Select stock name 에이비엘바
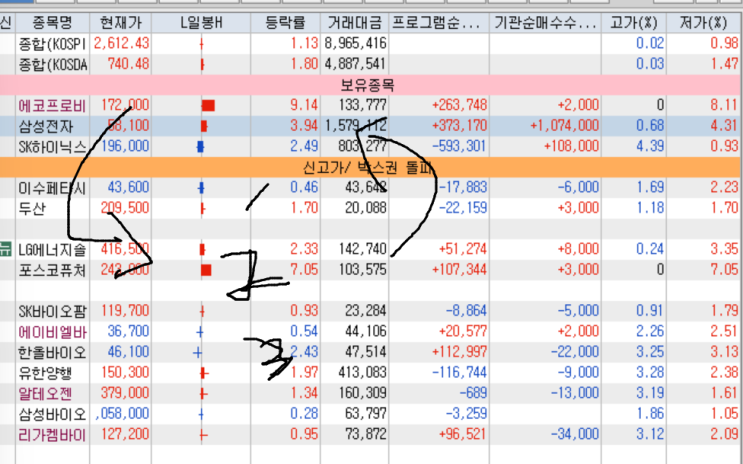743x464 pixels. [x=52, y=332]
